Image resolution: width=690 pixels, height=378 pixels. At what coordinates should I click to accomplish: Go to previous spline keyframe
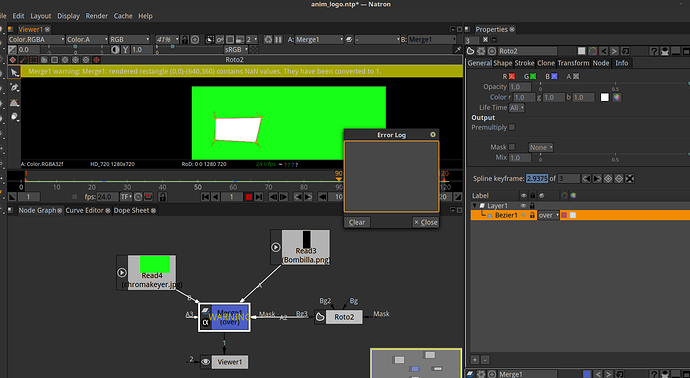[x=587, y=179]
